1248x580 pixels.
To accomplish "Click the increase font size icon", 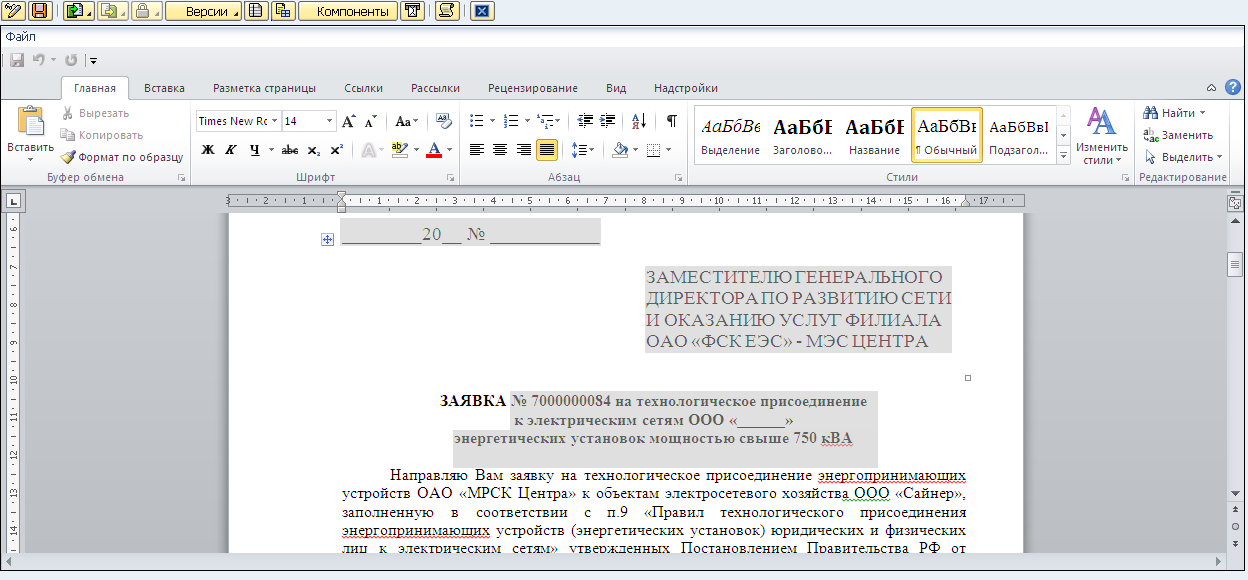I will click(x=349, y=121).
